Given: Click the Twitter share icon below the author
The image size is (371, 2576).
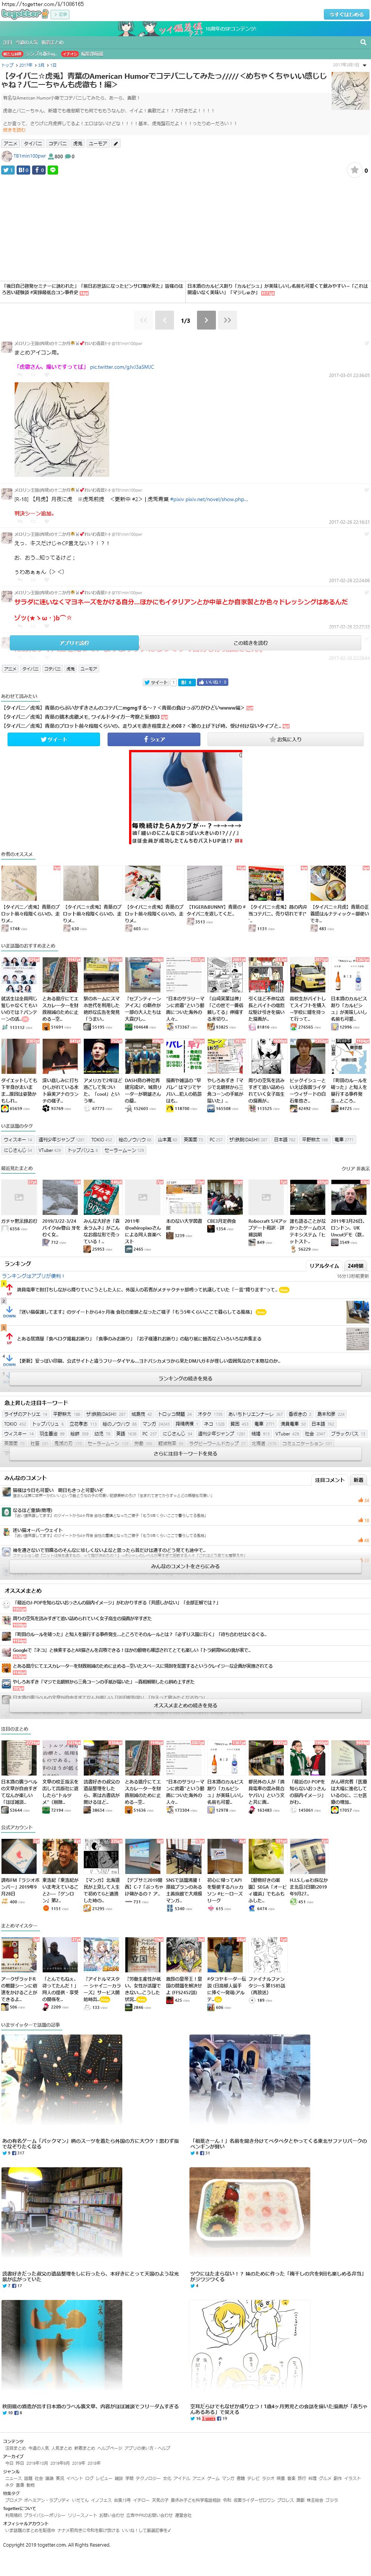Looking at the screenshot, I should 7,170.
